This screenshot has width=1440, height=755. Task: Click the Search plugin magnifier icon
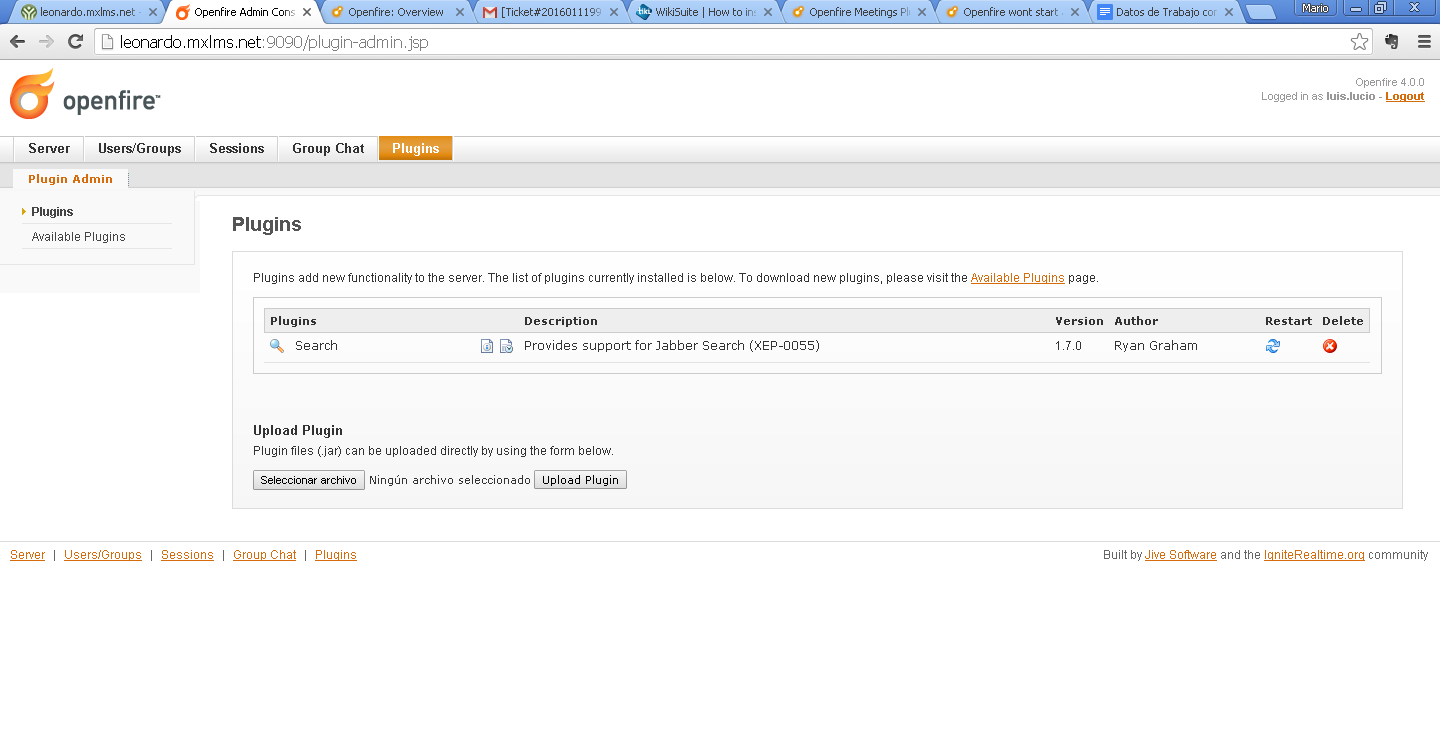[x=277, y=346]
